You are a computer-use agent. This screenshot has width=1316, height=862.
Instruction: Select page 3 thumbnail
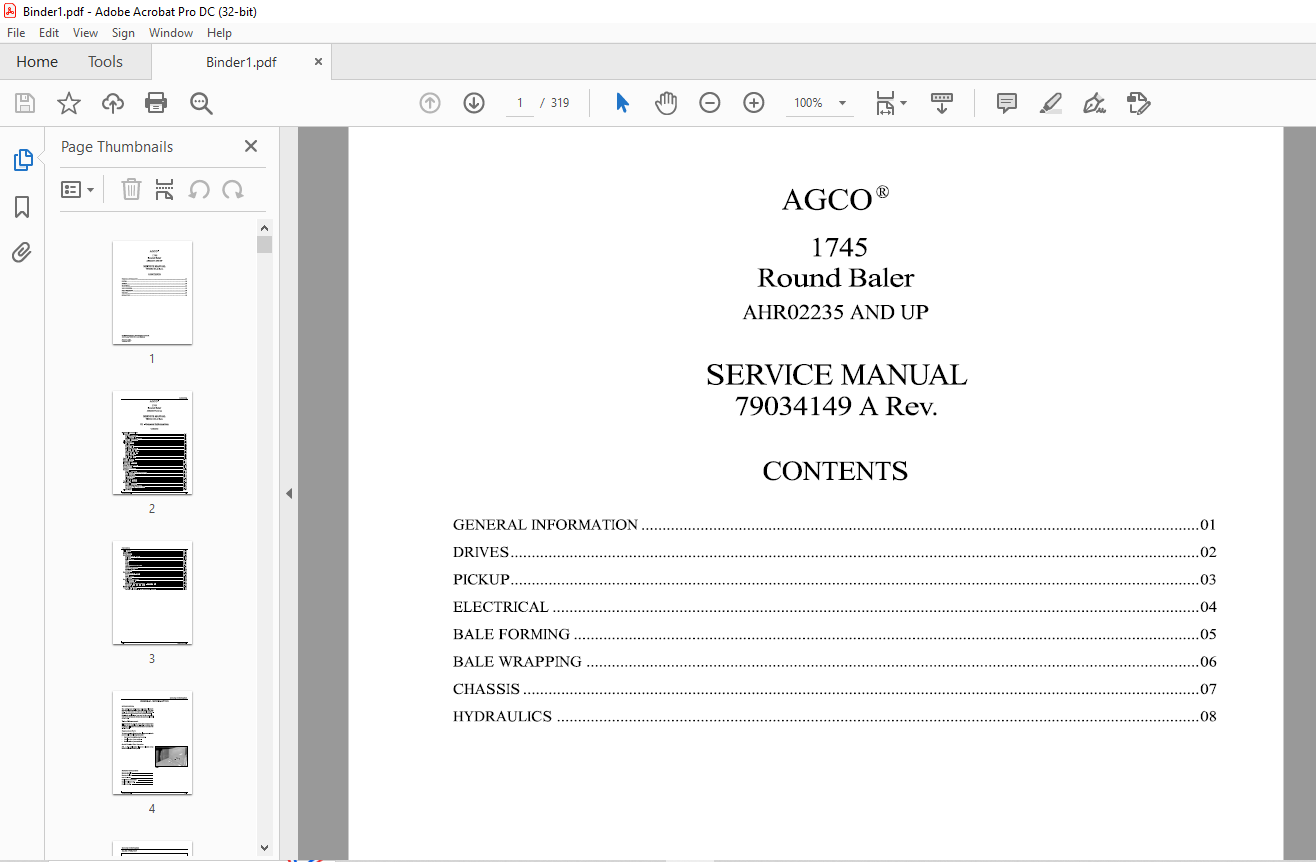152,592
